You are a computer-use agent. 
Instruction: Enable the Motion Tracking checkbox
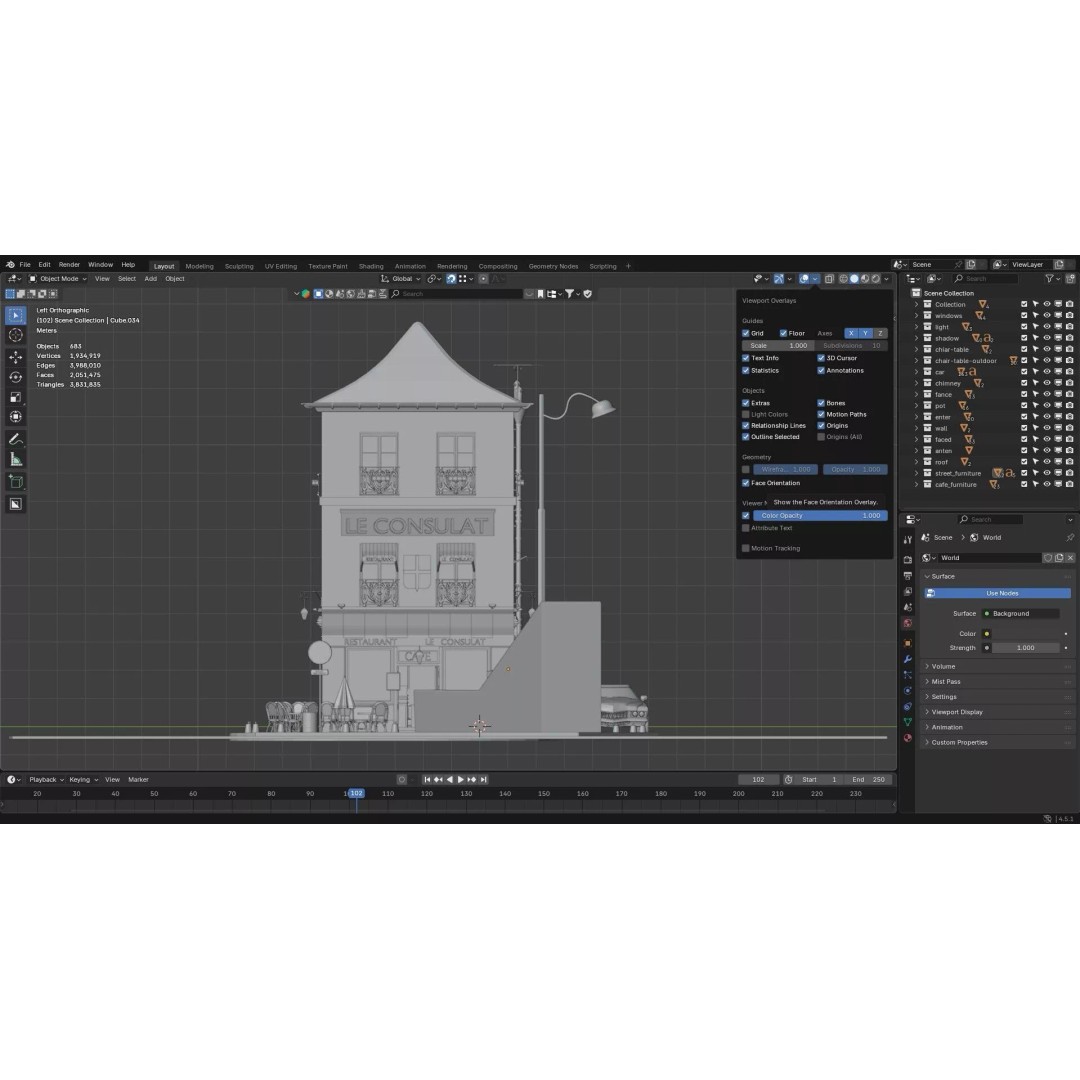click(746, 548)
